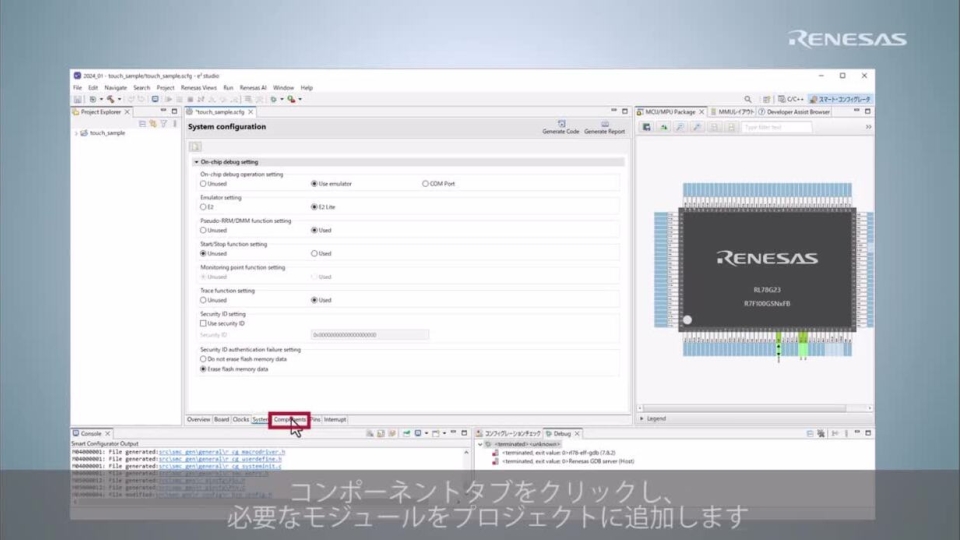Select the Use emulator radio button

[314, 184]
